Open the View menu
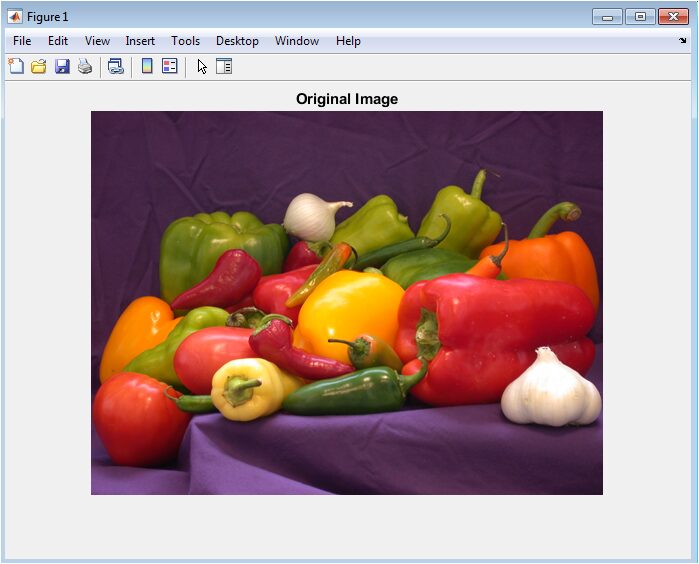The width and height of the screenshot is (699, 564). tap(97, 41)
